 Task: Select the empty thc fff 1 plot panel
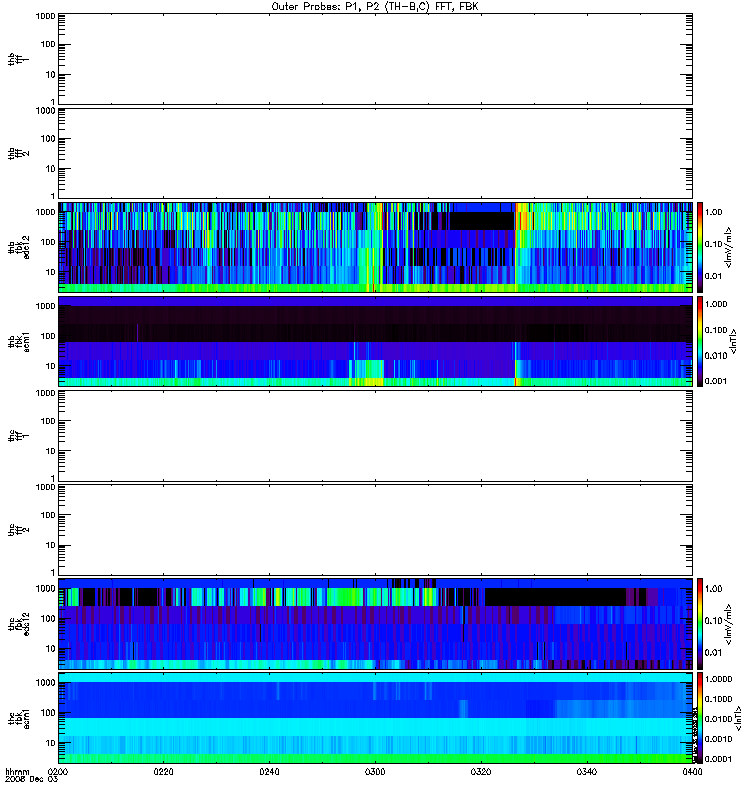coord(376,436)
